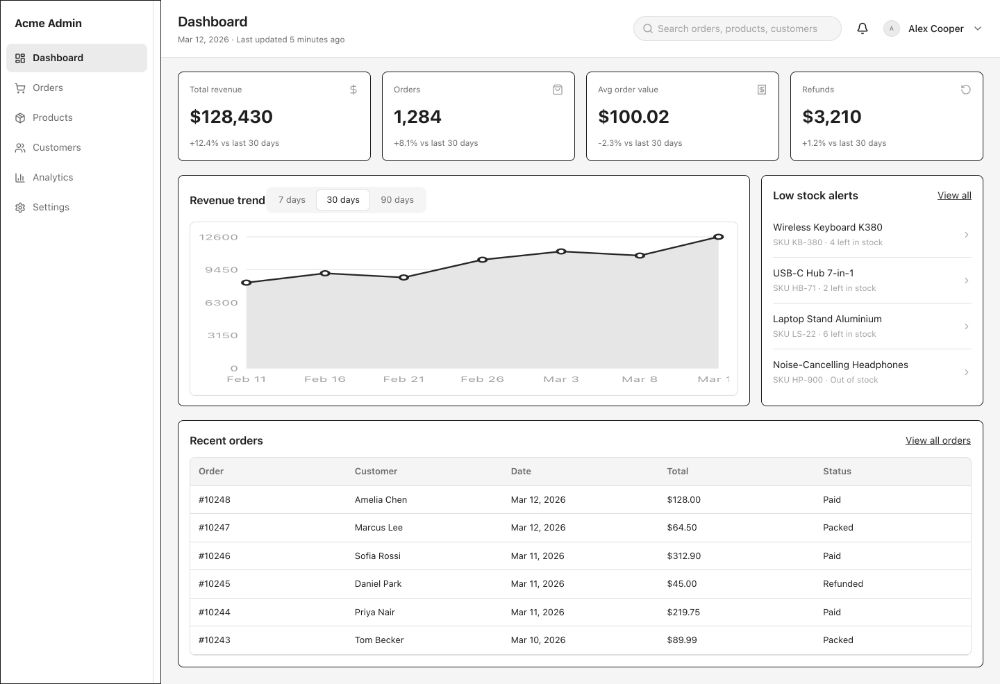Click the Total column header
The width and height of the screenshot is (1000, 684).
[x=677, y=471]
